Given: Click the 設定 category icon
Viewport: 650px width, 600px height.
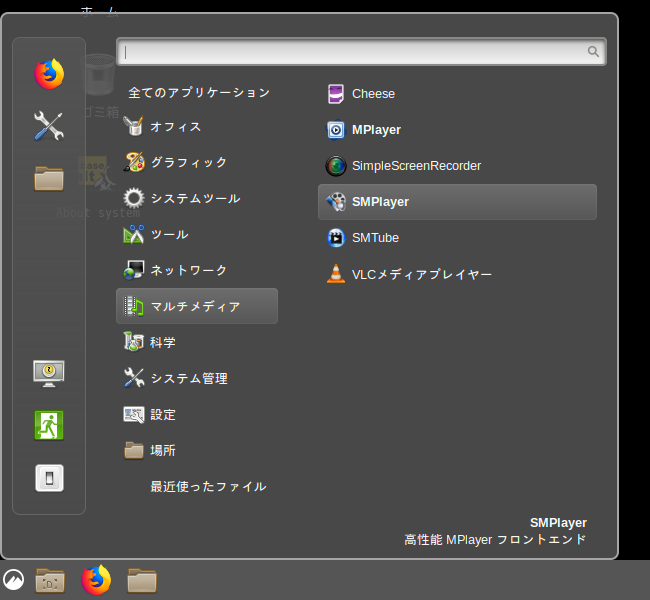Looking at the screenshot, I should (x=134, y=414).
